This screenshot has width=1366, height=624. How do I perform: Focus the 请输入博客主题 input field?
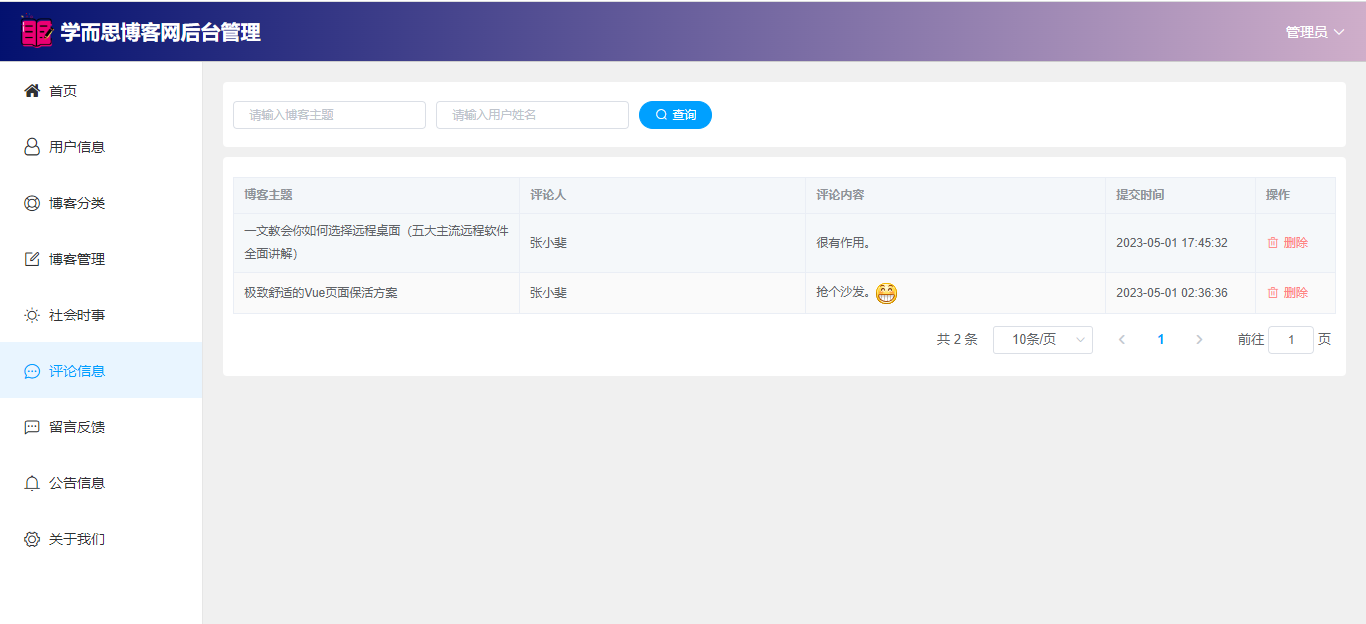[x=329, y=115]
